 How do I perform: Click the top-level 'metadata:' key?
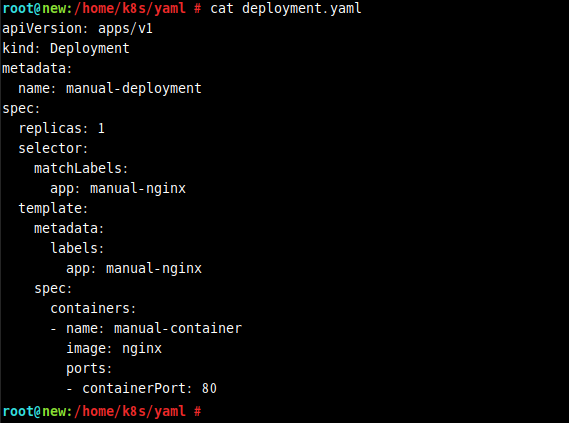point(37,68)
